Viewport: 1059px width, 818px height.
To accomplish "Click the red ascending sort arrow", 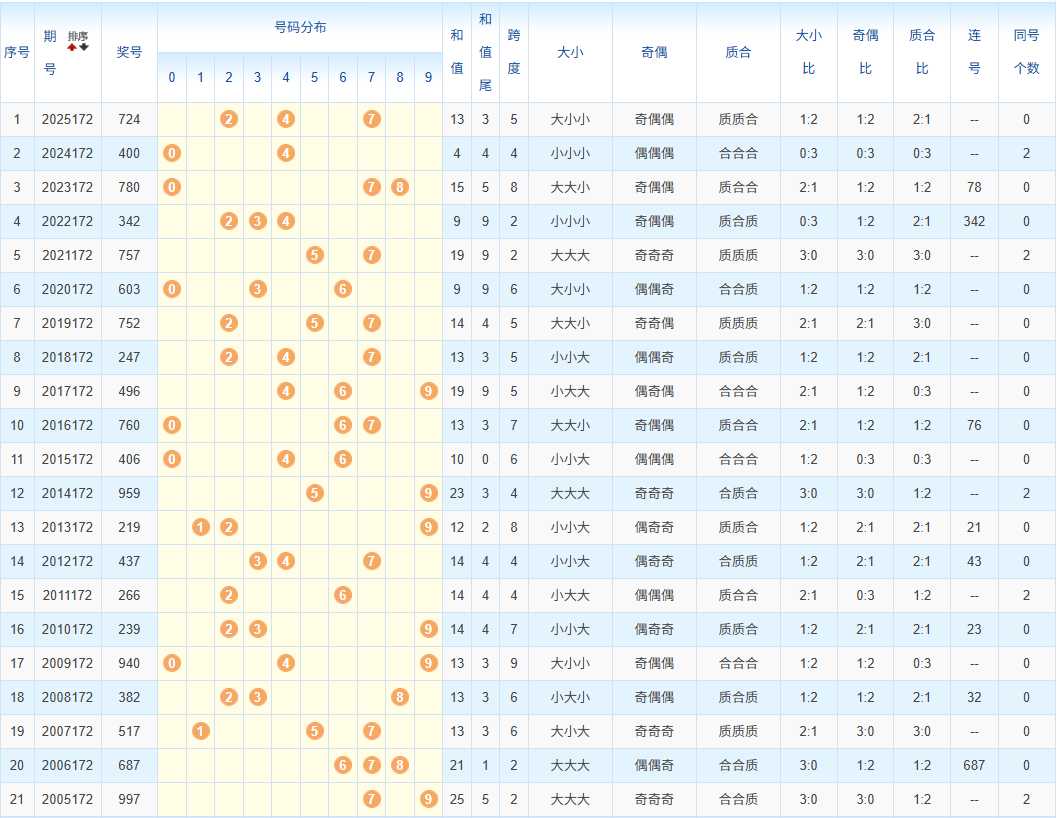I will click(72, 47).
